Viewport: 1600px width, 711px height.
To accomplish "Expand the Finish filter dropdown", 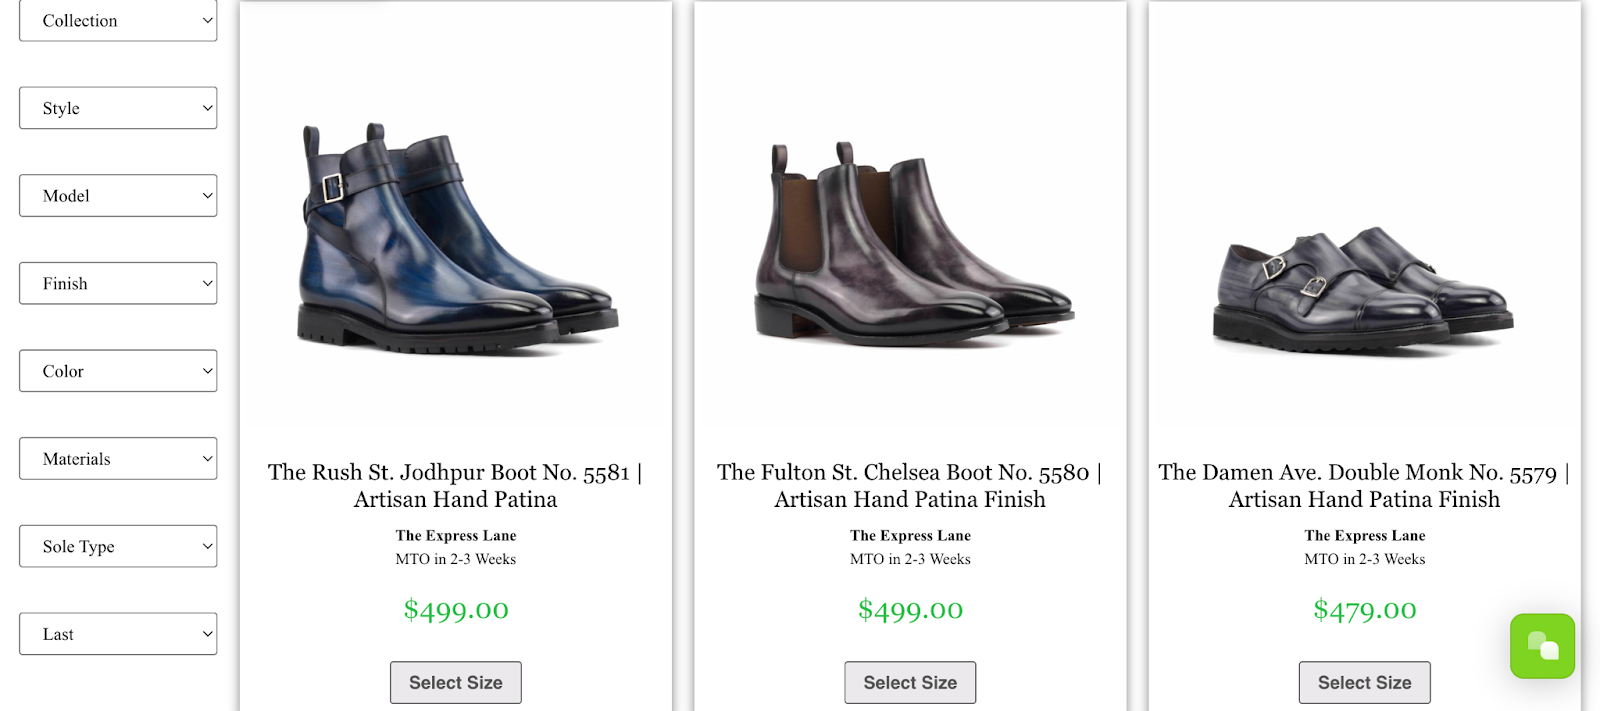I will coord(117,283).
